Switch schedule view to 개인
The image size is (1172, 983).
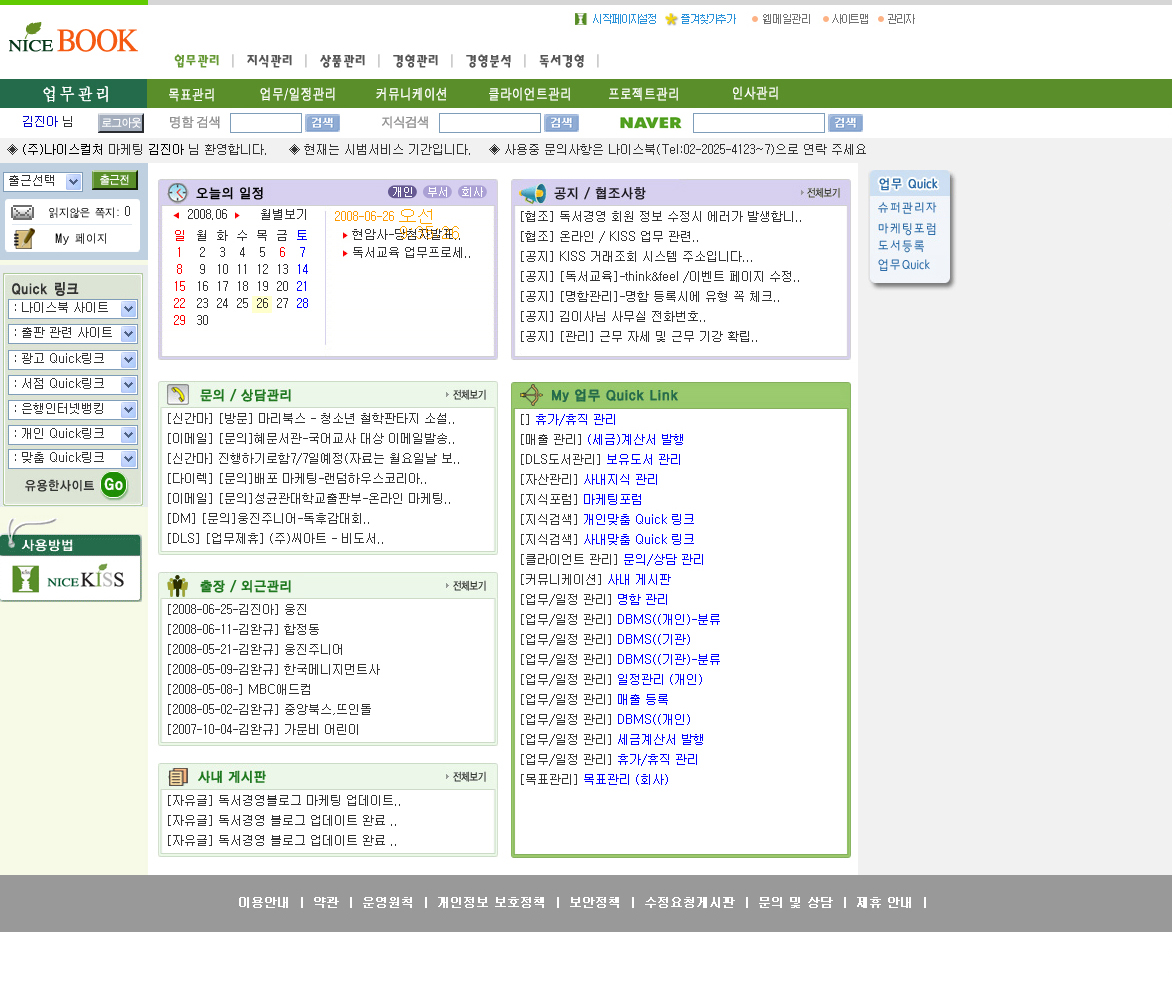pos(402,192)
